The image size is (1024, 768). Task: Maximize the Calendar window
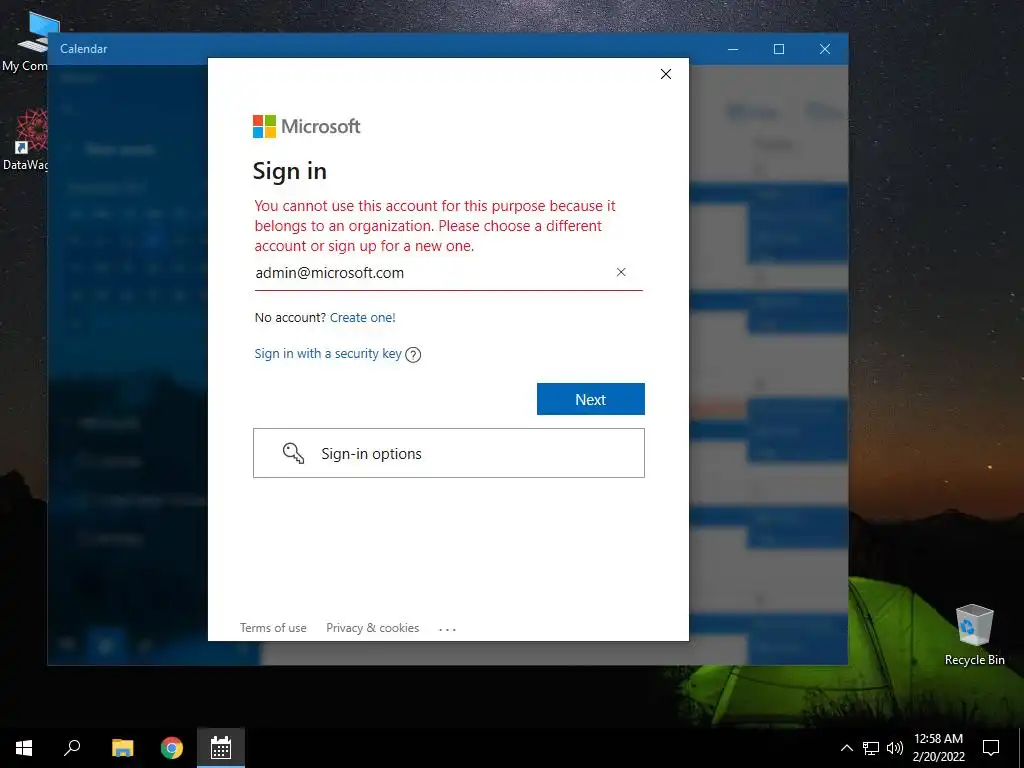(778, 49)
